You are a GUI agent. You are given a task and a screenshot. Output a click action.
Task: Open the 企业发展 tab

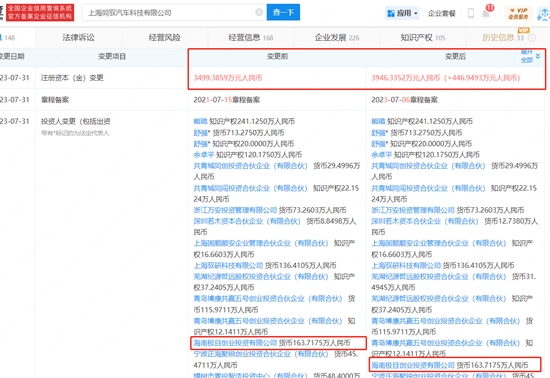(x=337, y=38)
